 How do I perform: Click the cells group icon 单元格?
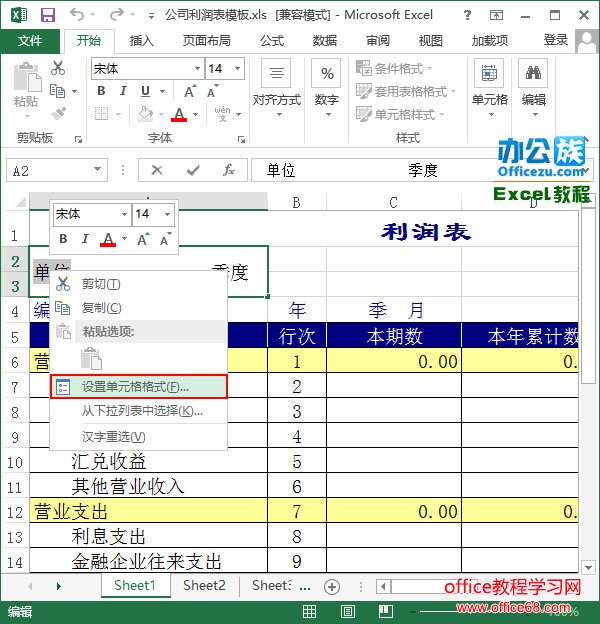pos(489,73)
